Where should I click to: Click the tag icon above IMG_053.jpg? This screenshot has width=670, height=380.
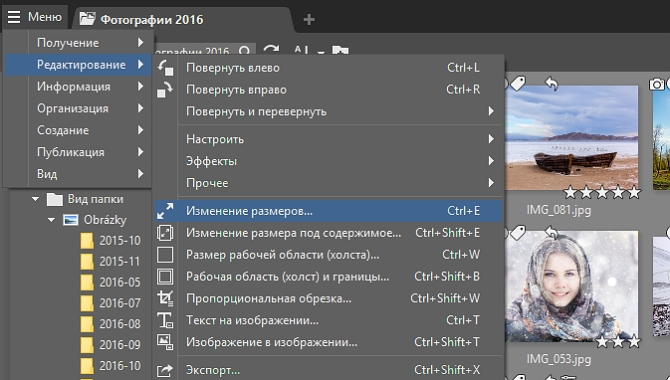(518, 232)
